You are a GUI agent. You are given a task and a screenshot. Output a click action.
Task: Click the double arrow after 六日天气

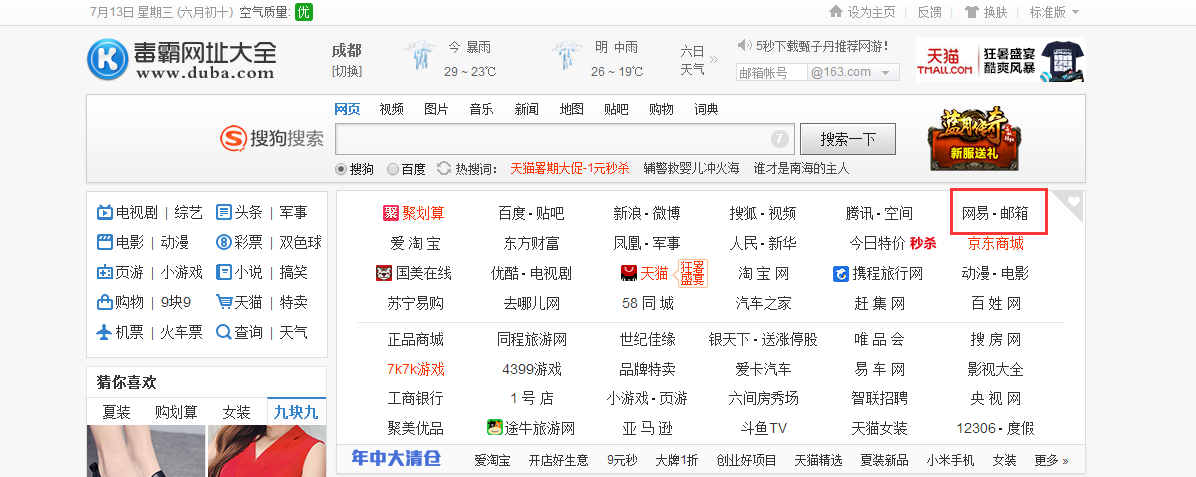coord(714,59)
